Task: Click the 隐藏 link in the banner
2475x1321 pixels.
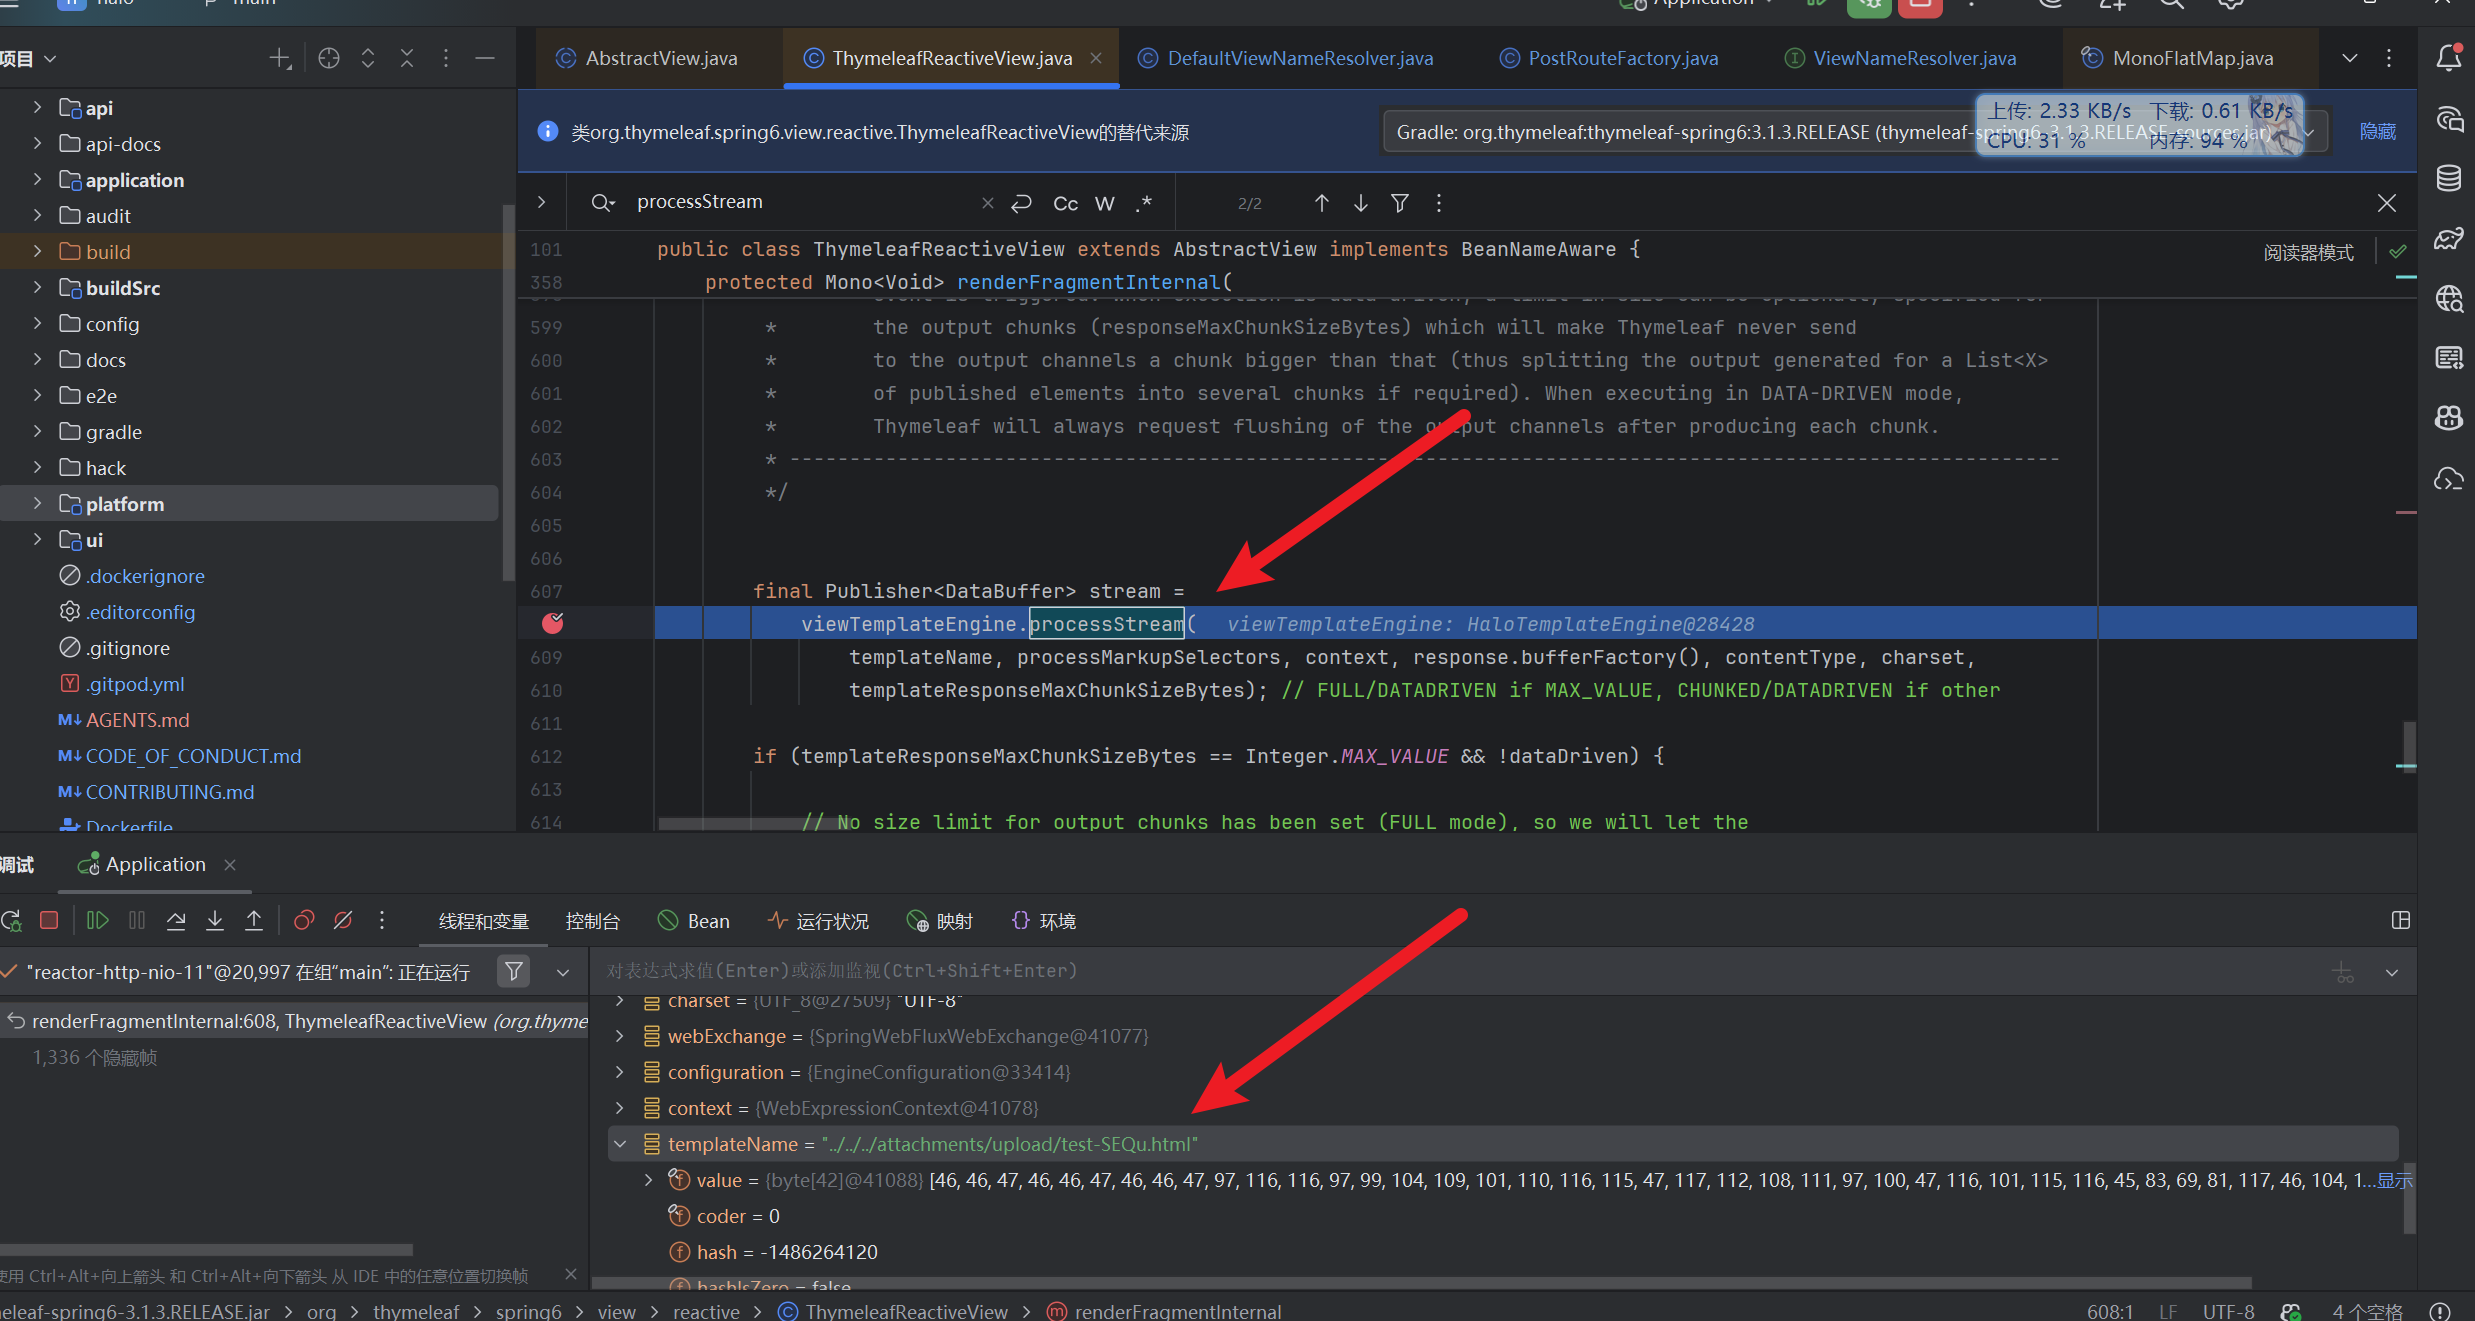Action: pyautogui.click(x=2378, y=132)
